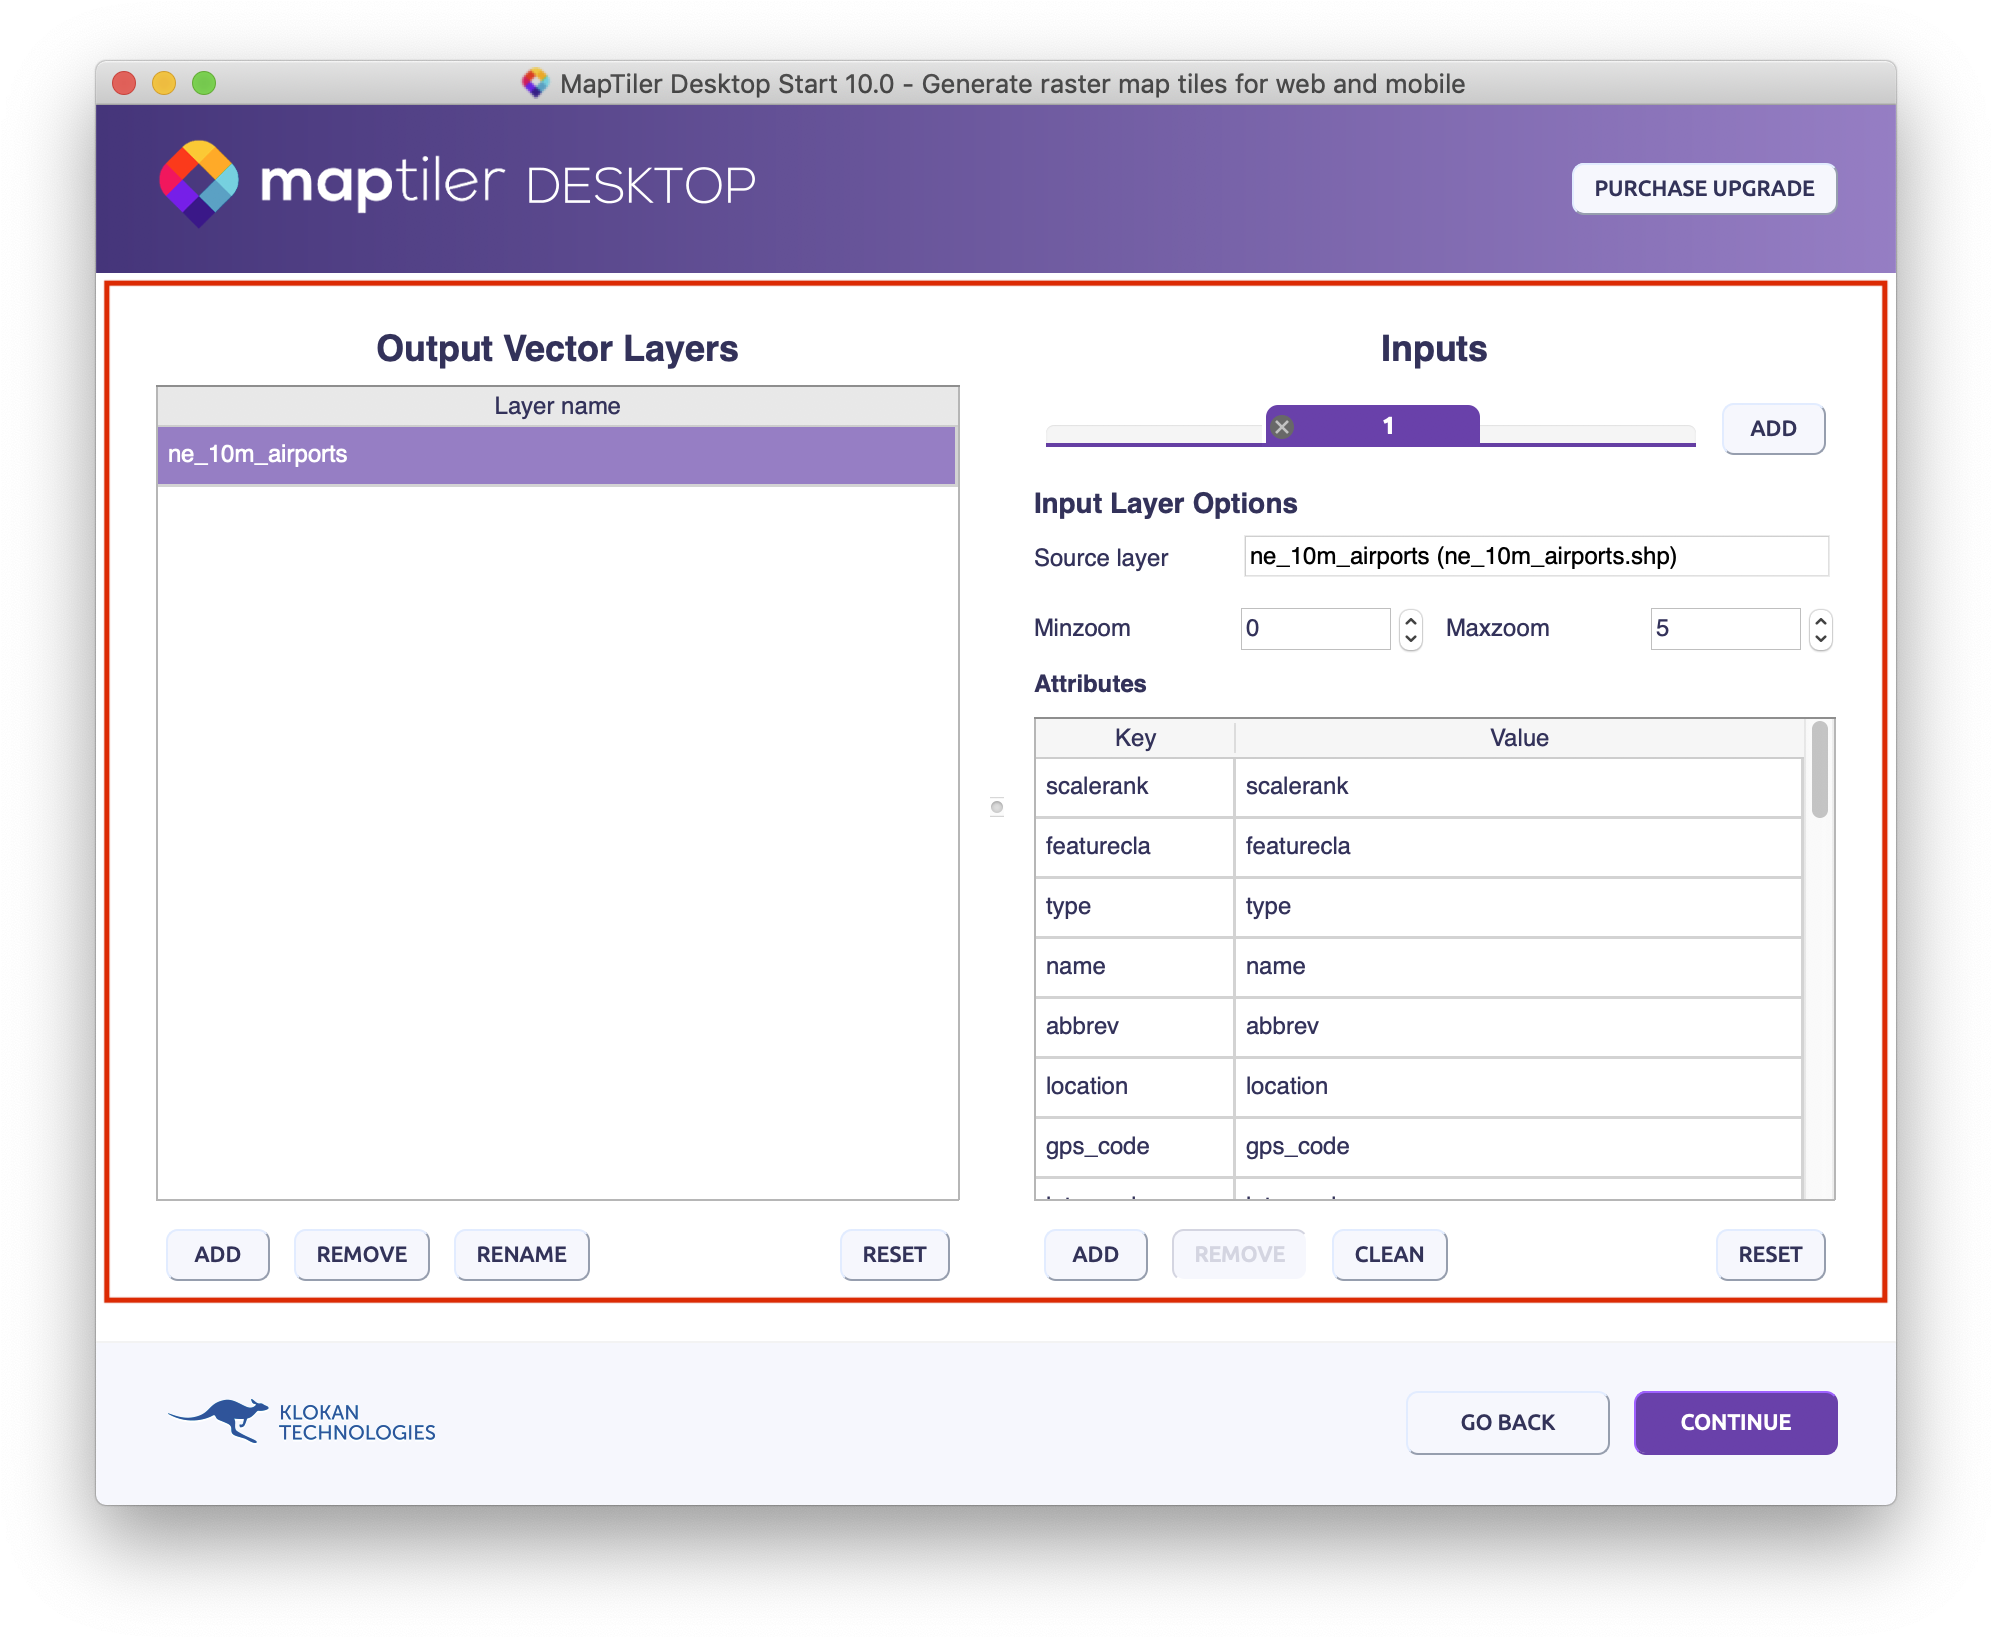Image resolution: width=1991 pixels, height=1637 pixels.
Task: Click the Minzoom input field
Action: [x=1315, y=629]
